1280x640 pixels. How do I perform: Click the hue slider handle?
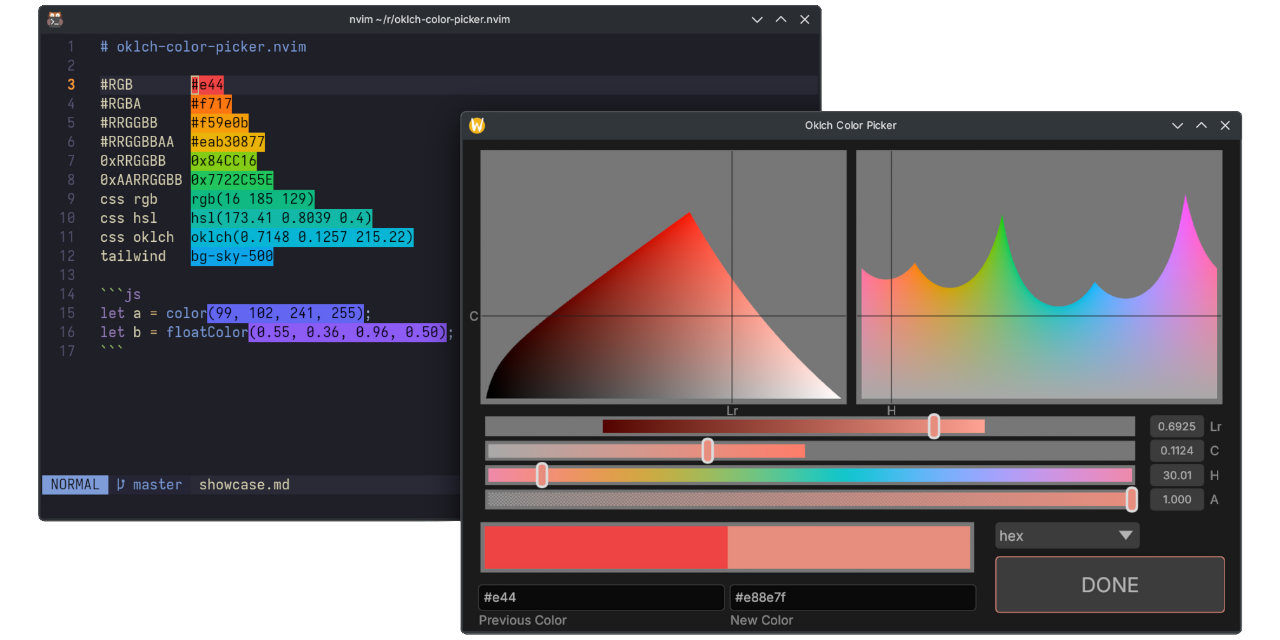tap(541, 475)
